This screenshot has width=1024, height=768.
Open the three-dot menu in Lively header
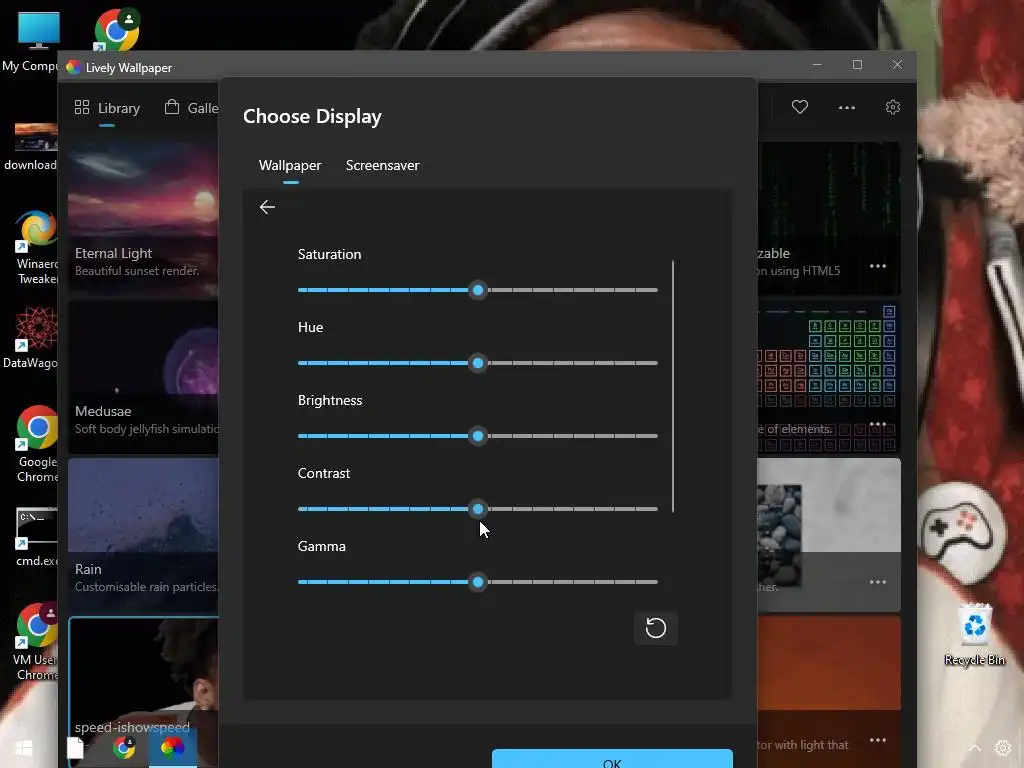click(846, 108)
